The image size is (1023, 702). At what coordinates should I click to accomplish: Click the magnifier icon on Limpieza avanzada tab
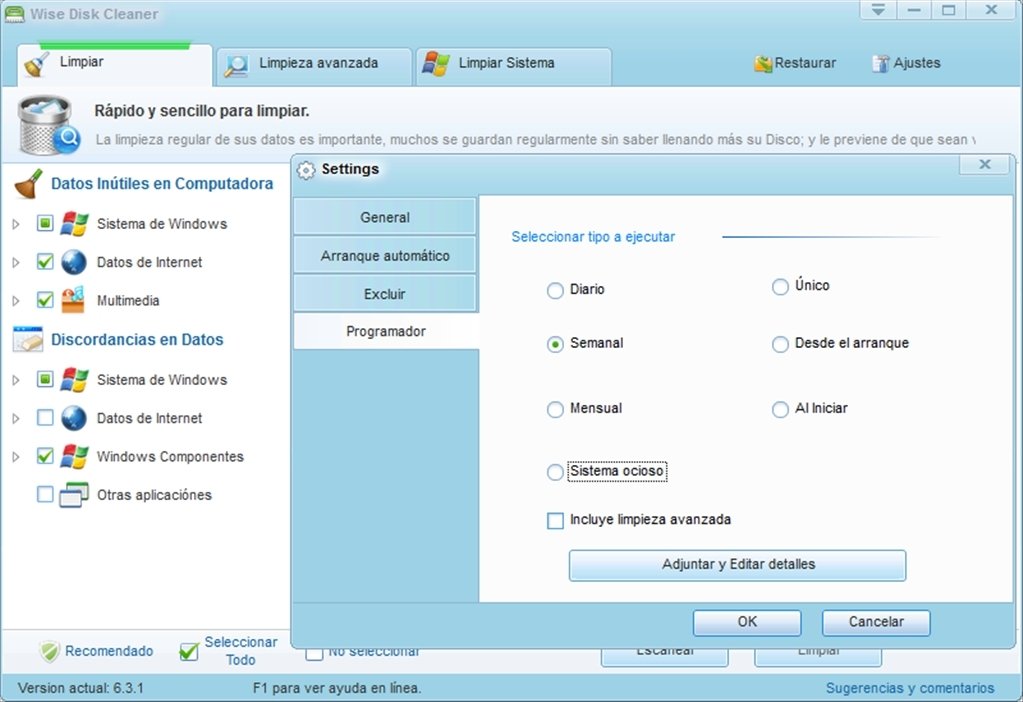click(x=236, y=66)
